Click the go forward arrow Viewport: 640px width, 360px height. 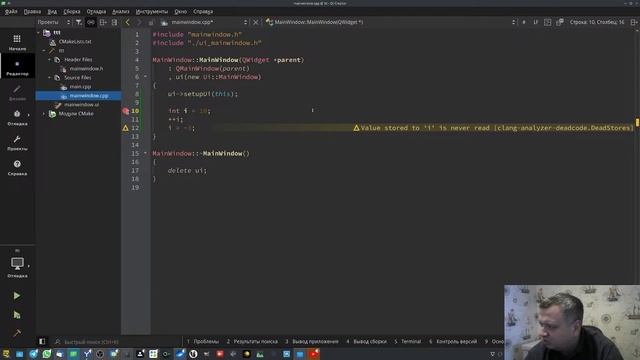[x=139, y=22]
